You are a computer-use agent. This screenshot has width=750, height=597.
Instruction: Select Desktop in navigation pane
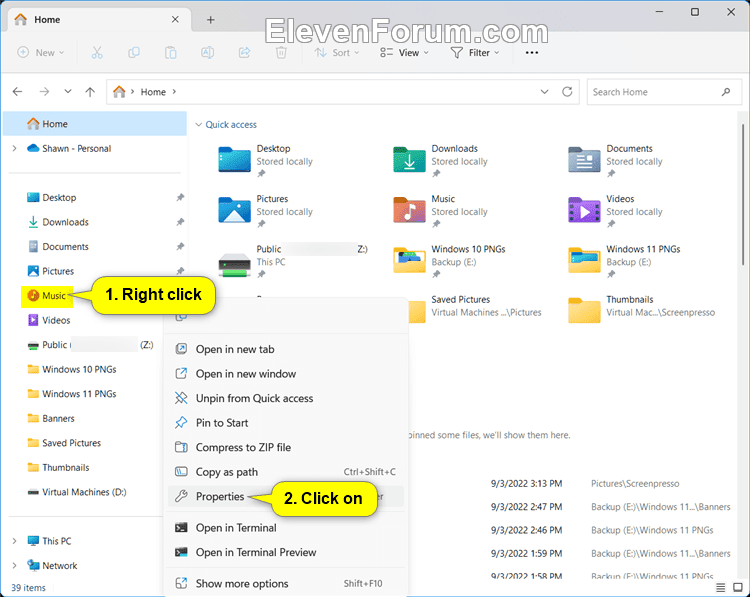coord(95,197)
